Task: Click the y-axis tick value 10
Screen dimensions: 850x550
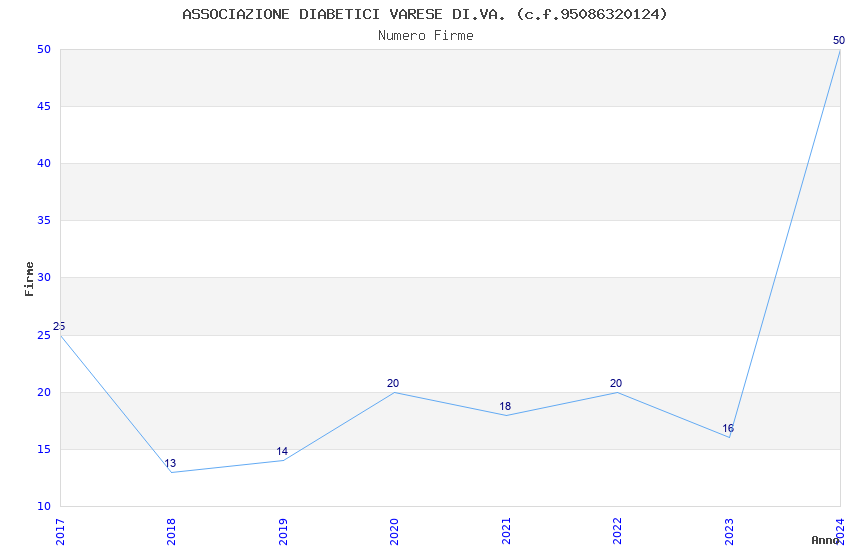Action: click(44, 506)
